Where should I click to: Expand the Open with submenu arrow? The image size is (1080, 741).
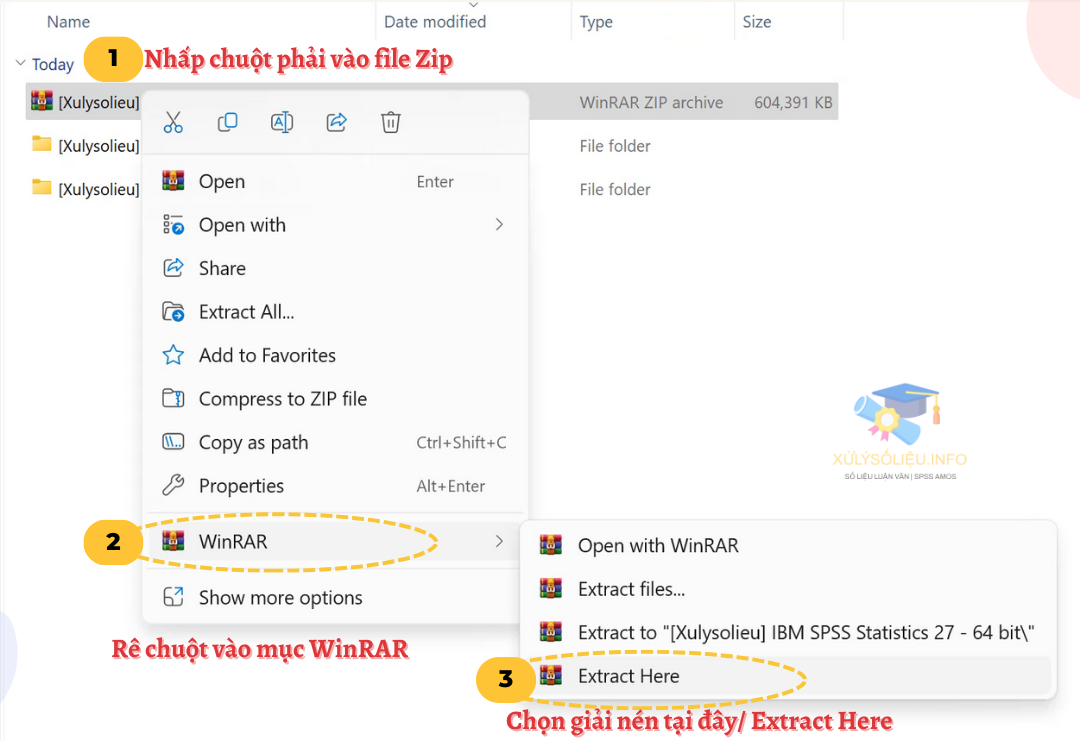(x=499, y=225)
